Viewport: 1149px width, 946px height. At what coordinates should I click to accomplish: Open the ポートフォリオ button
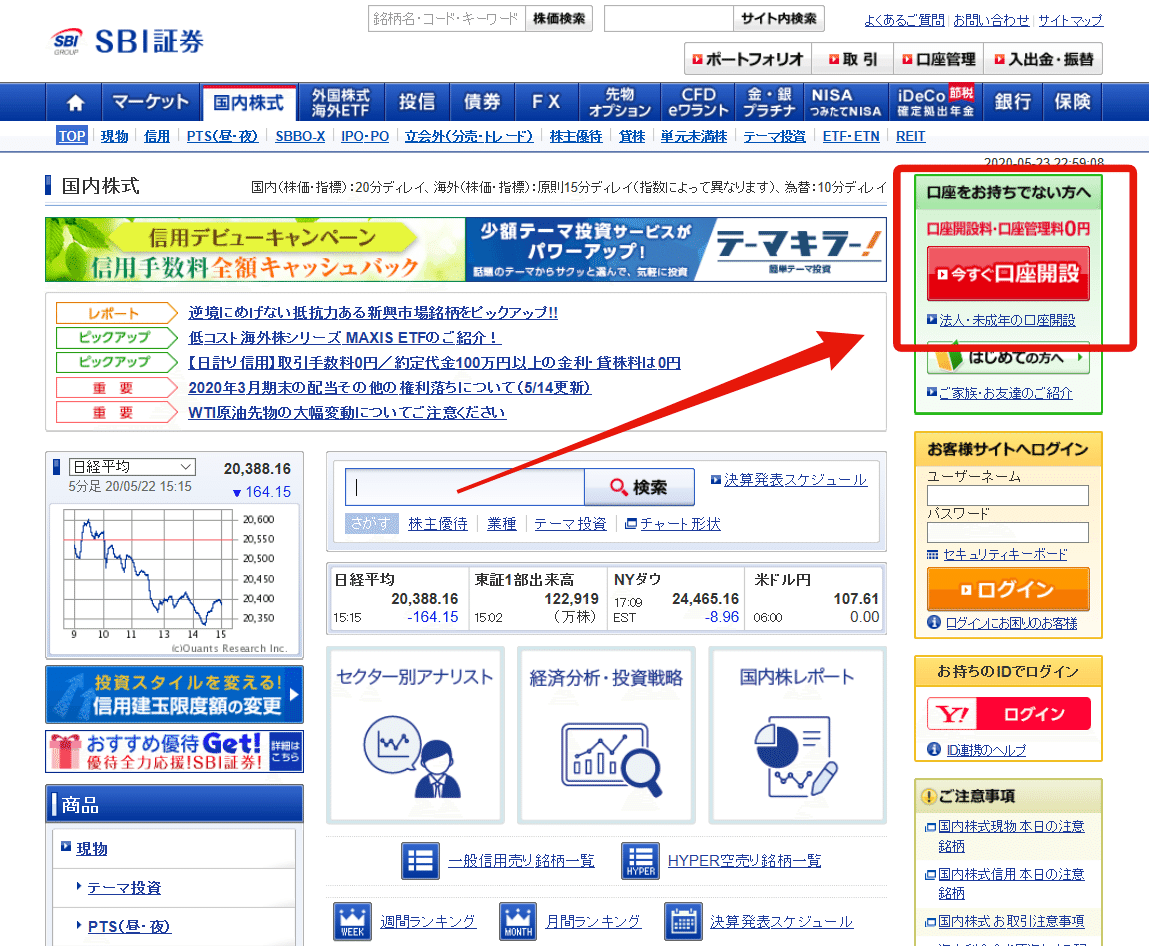coord(747,59)
